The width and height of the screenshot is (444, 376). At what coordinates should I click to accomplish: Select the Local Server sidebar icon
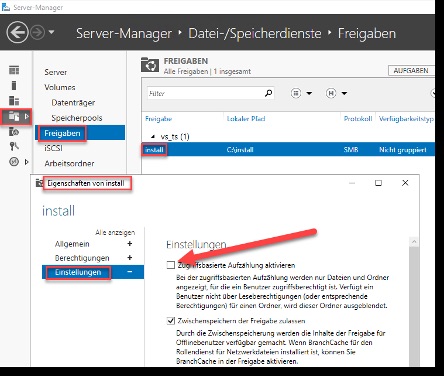pos(14,86)
